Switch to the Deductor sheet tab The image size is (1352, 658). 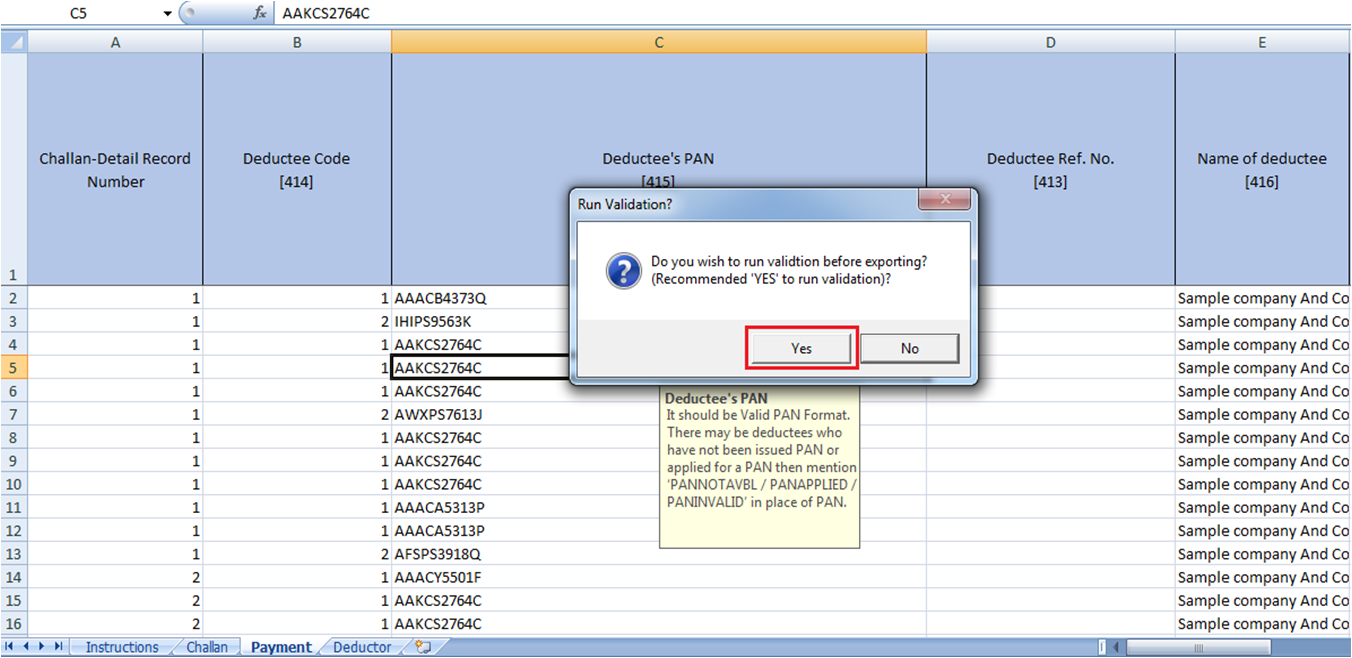[x=362, y=647]
